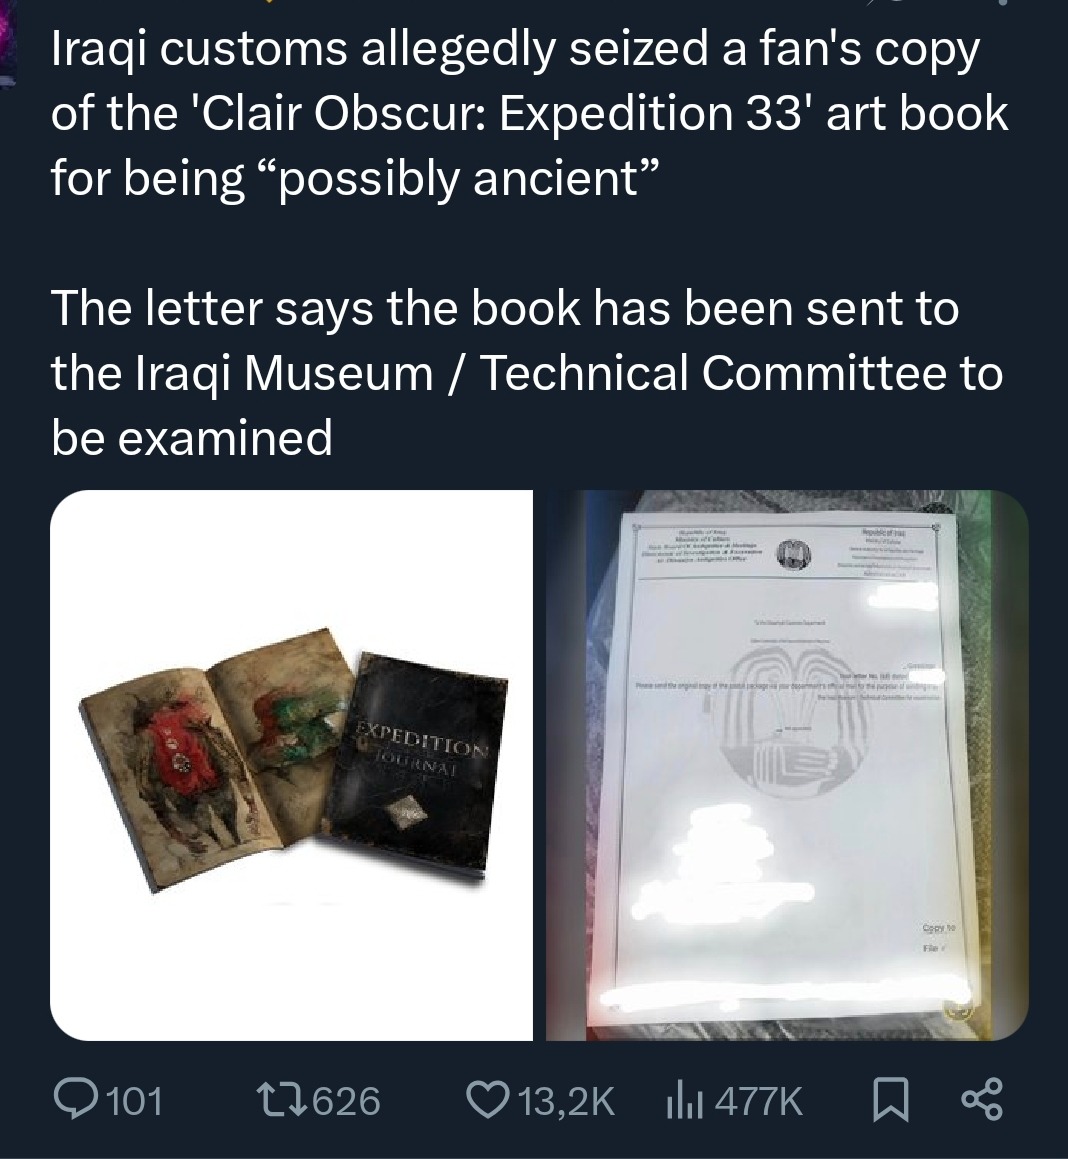Open the photo of the seized customs letter
The height and width of the screenshot is (1159, 1068).
pyautogui.click(x=786, y=762)
